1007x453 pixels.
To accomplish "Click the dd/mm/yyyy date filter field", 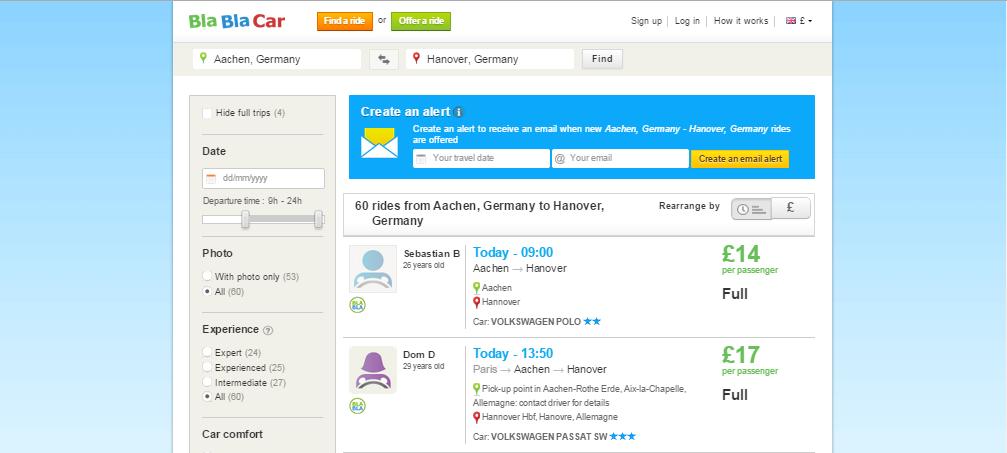I will [263, 179].
